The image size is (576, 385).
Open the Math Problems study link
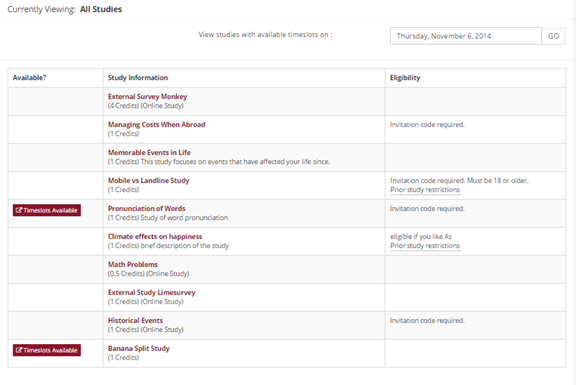(x=133, y=265)
